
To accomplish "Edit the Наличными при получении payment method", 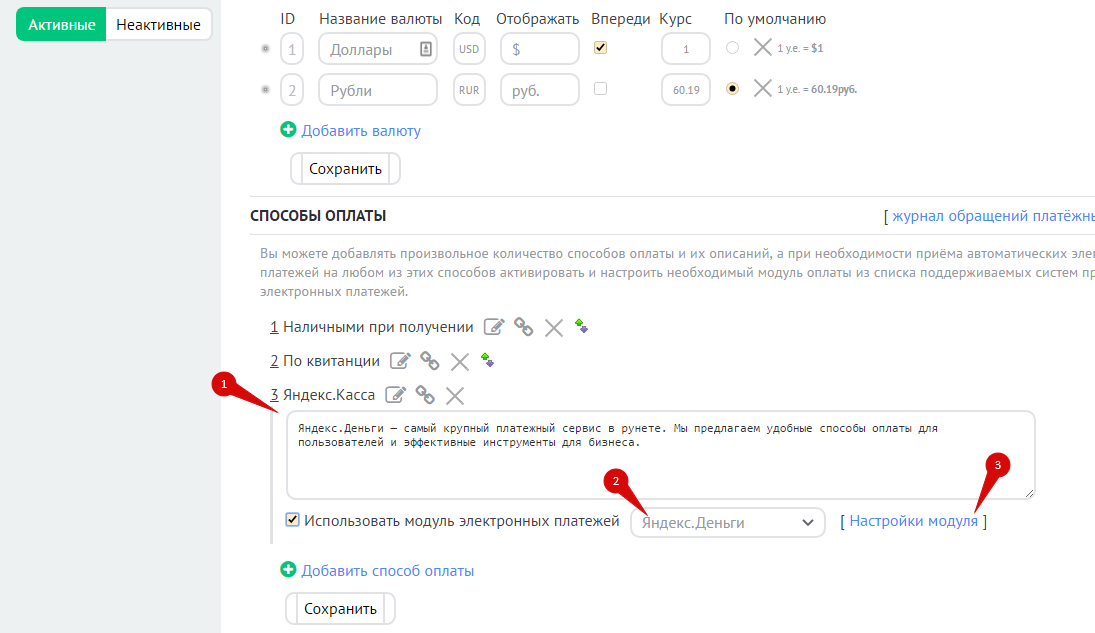I will (x=494, y=327).
